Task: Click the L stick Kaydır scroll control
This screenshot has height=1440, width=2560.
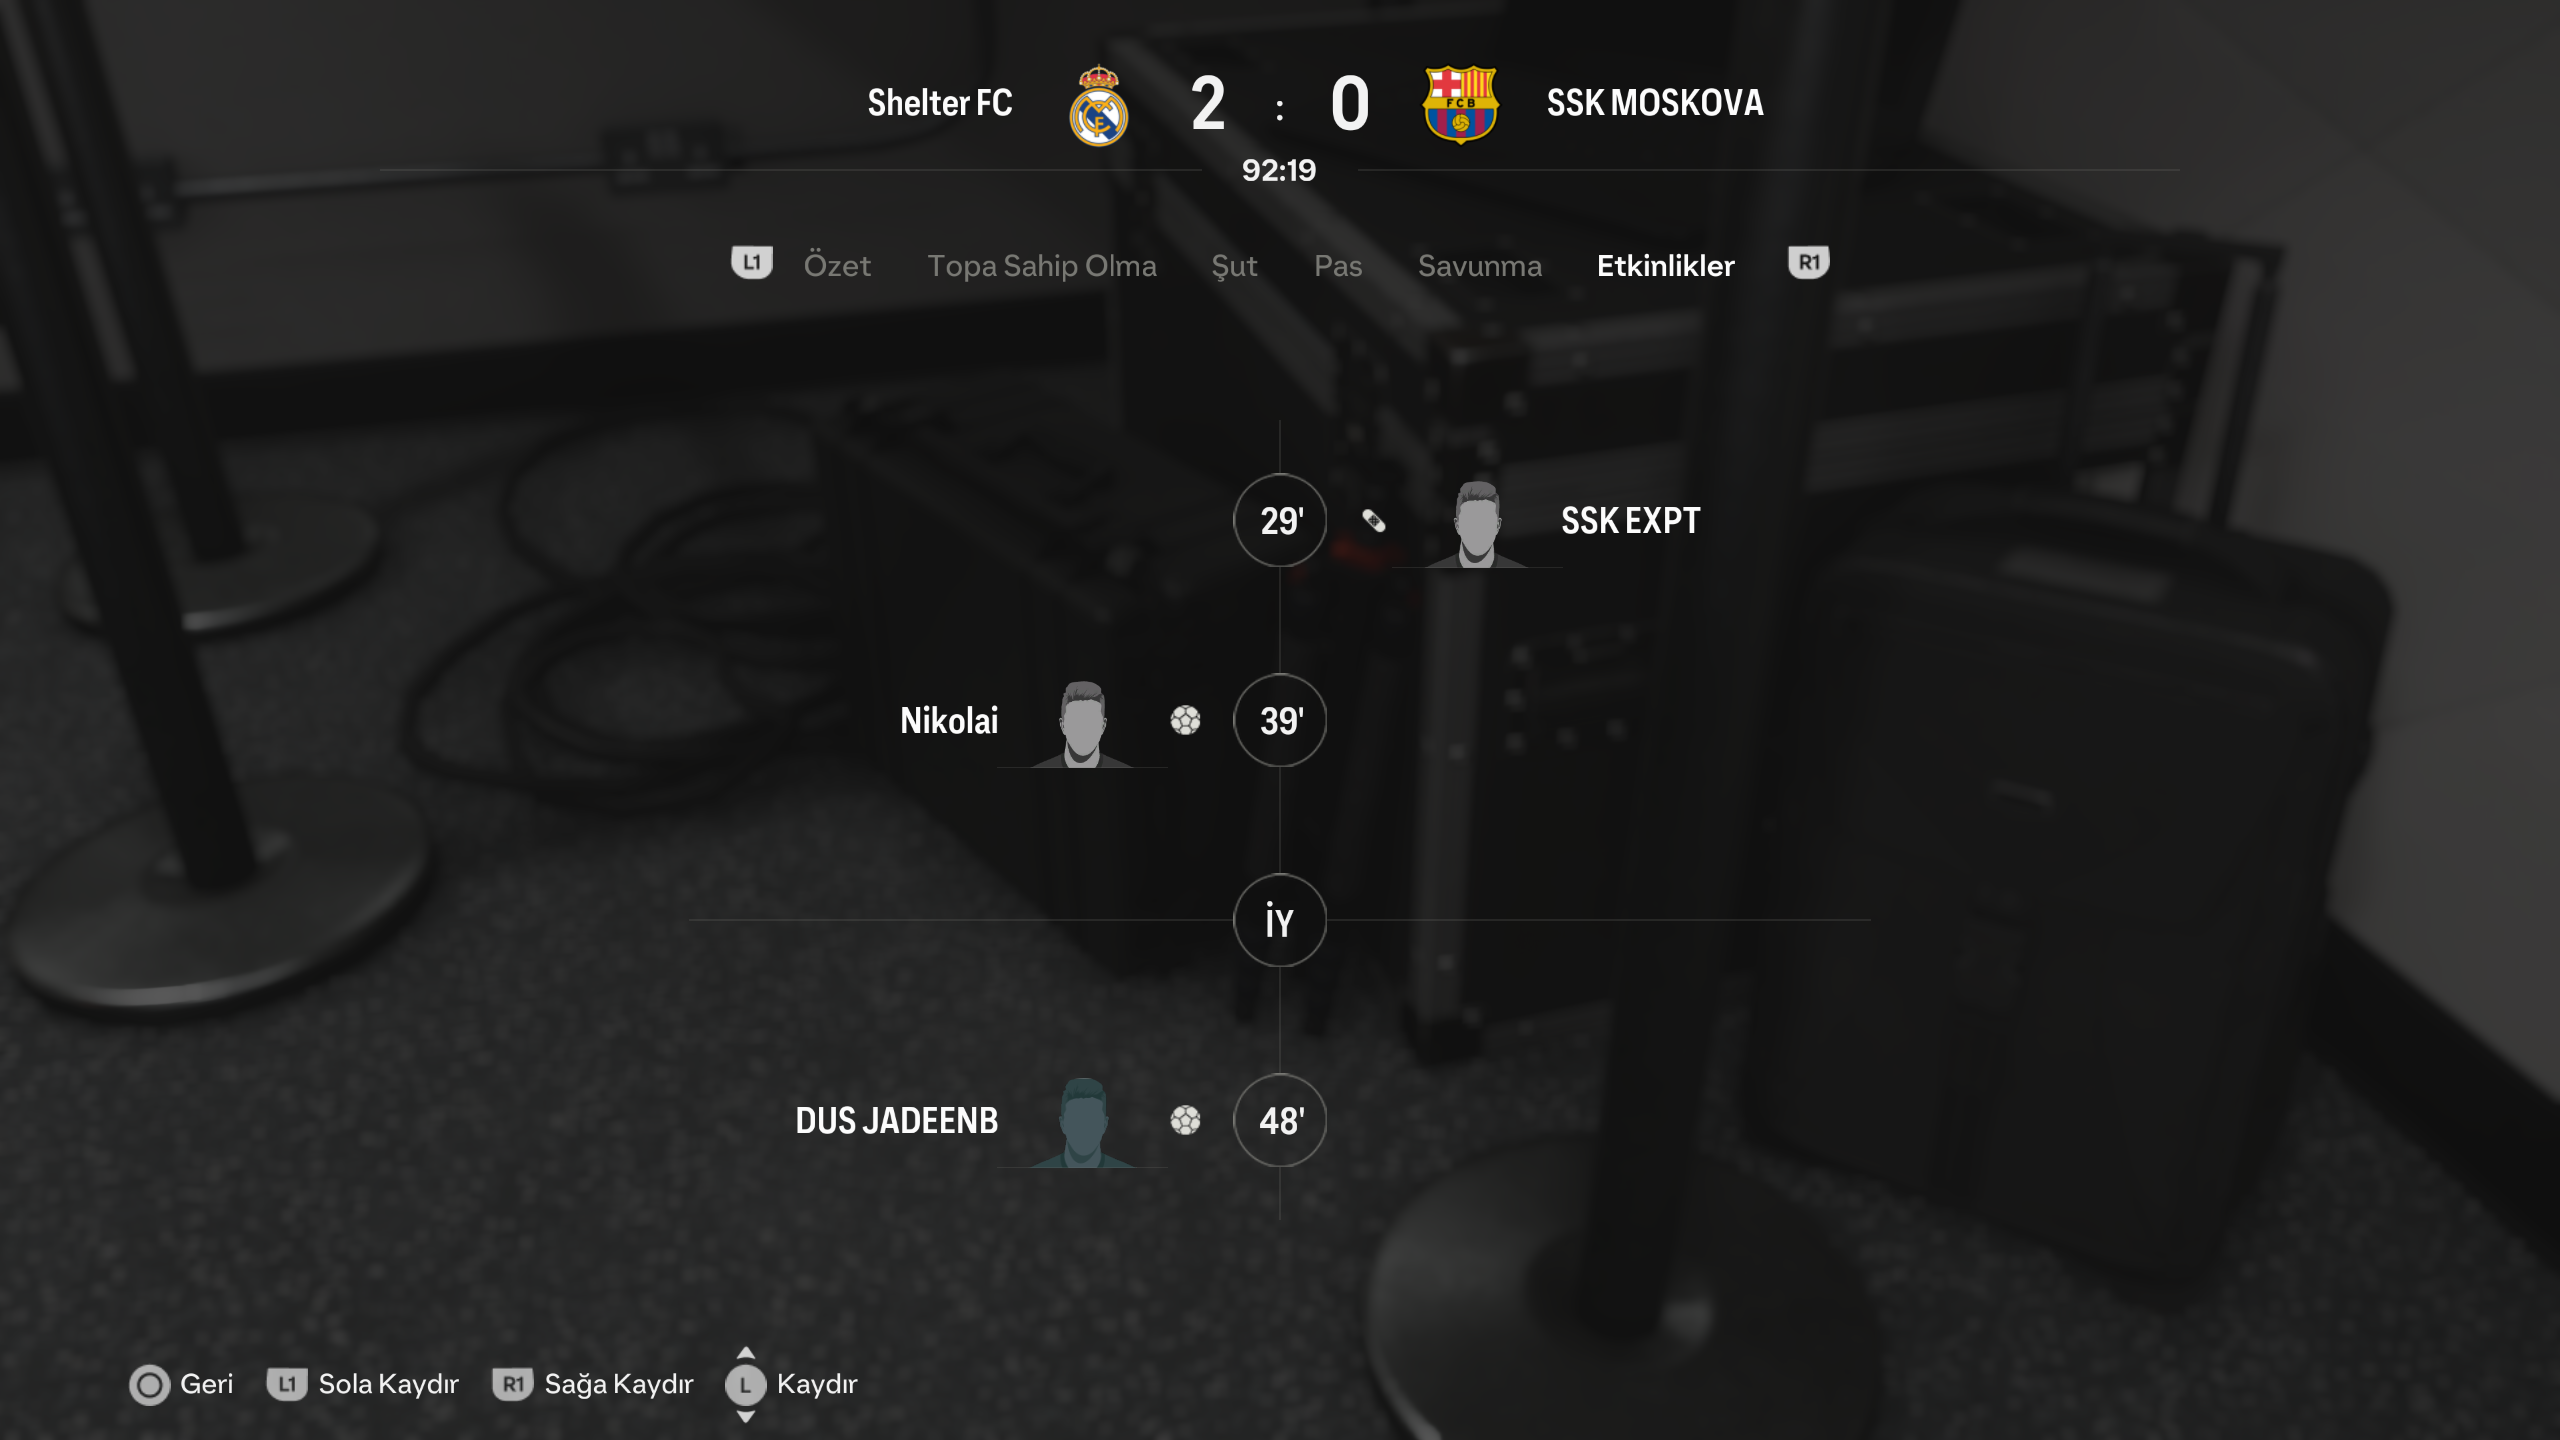Action: pos(746,1385)
